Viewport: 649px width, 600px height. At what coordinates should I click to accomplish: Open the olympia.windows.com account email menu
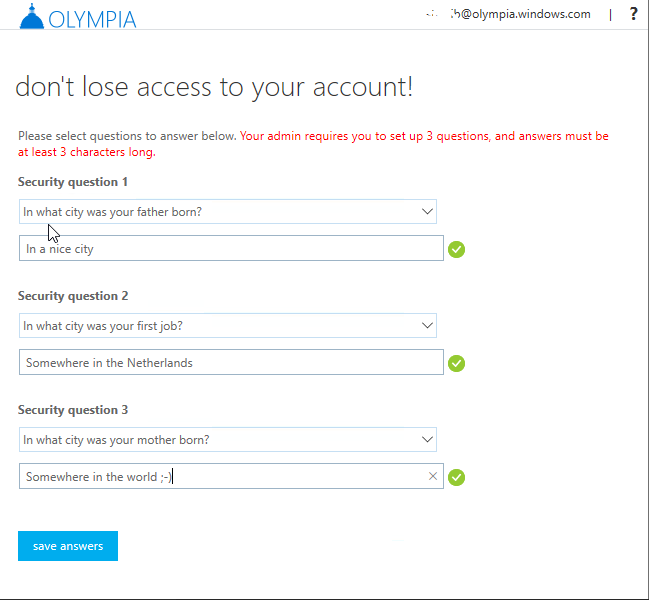pos(507,14)
